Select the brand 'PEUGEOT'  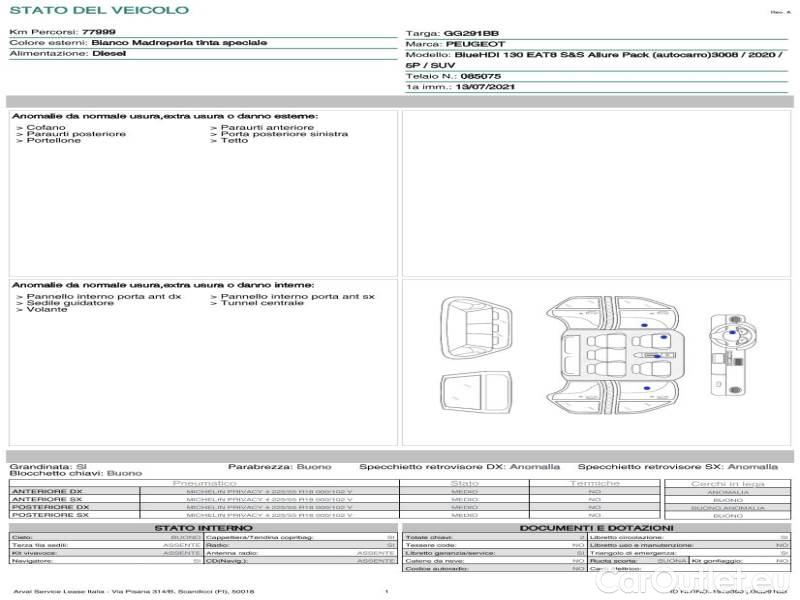[x=476, y=44]
